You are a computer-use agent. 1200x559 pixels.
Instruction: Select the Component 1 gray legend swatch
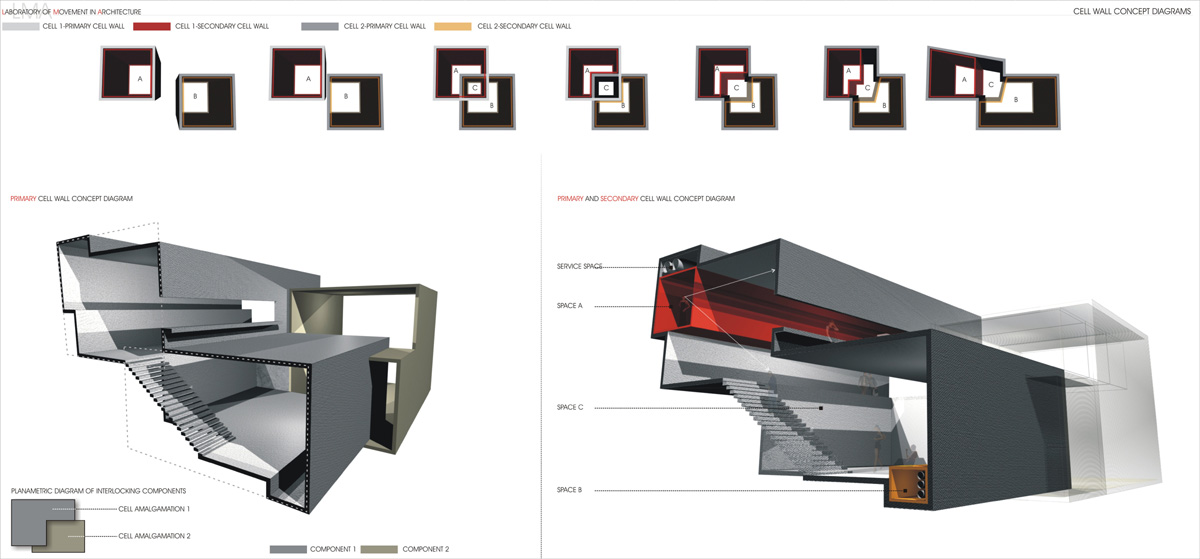pyautogui.click(x=289, y=549)
